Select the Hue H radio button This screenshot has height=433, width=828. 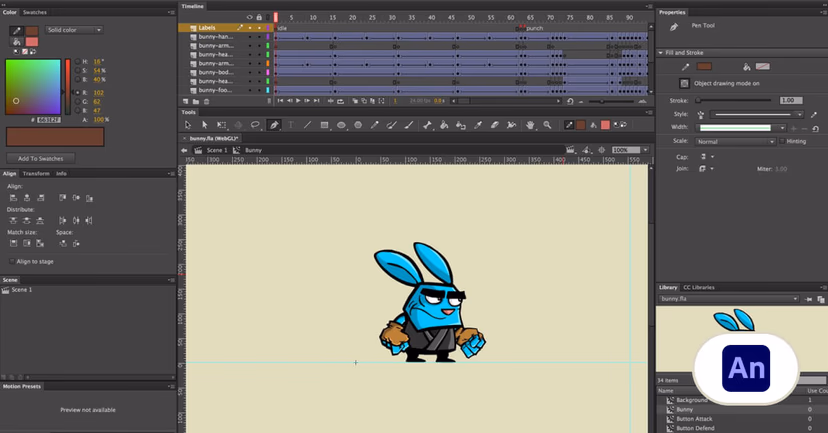point(78,62)
